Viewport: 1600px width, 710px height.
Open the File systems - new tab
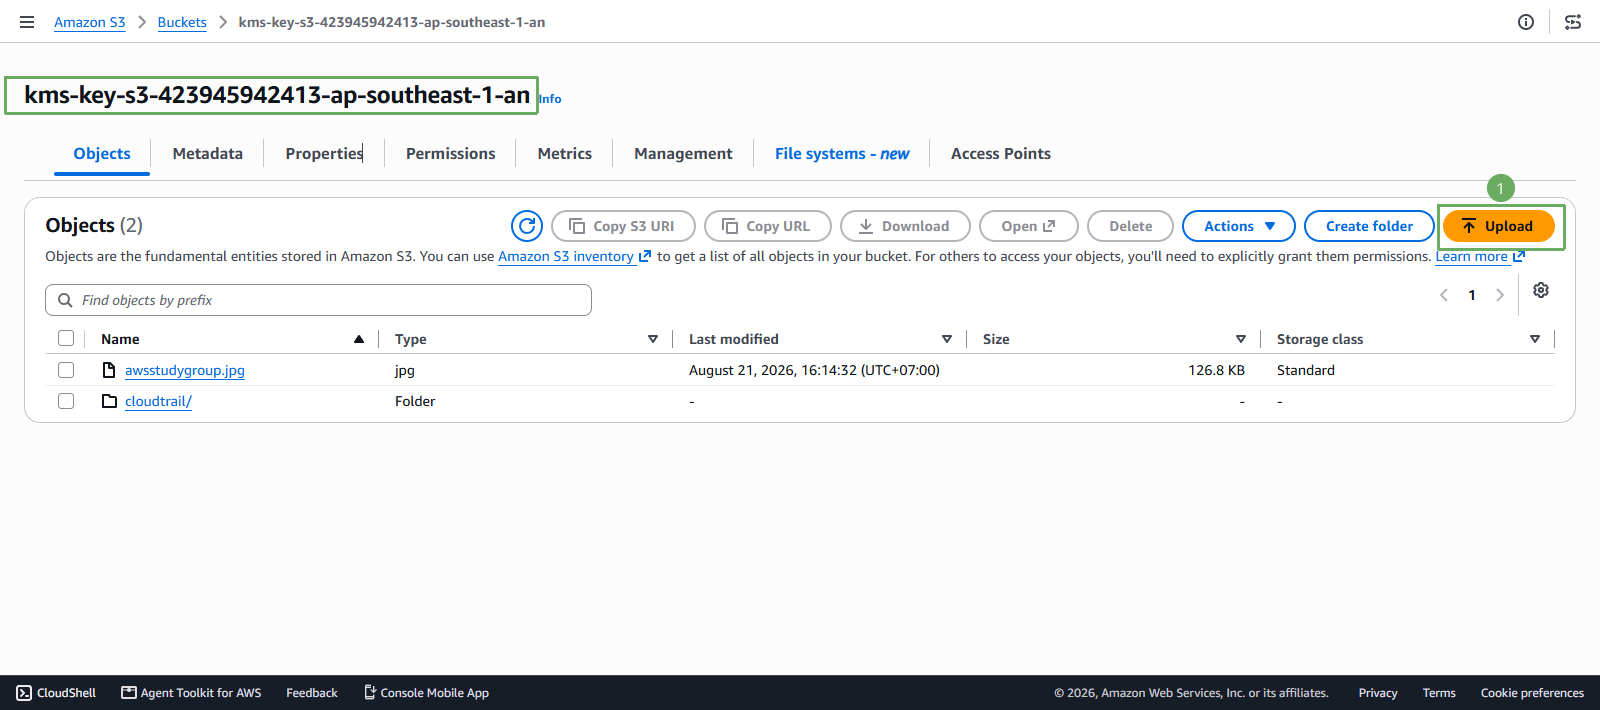coord(842,154)
